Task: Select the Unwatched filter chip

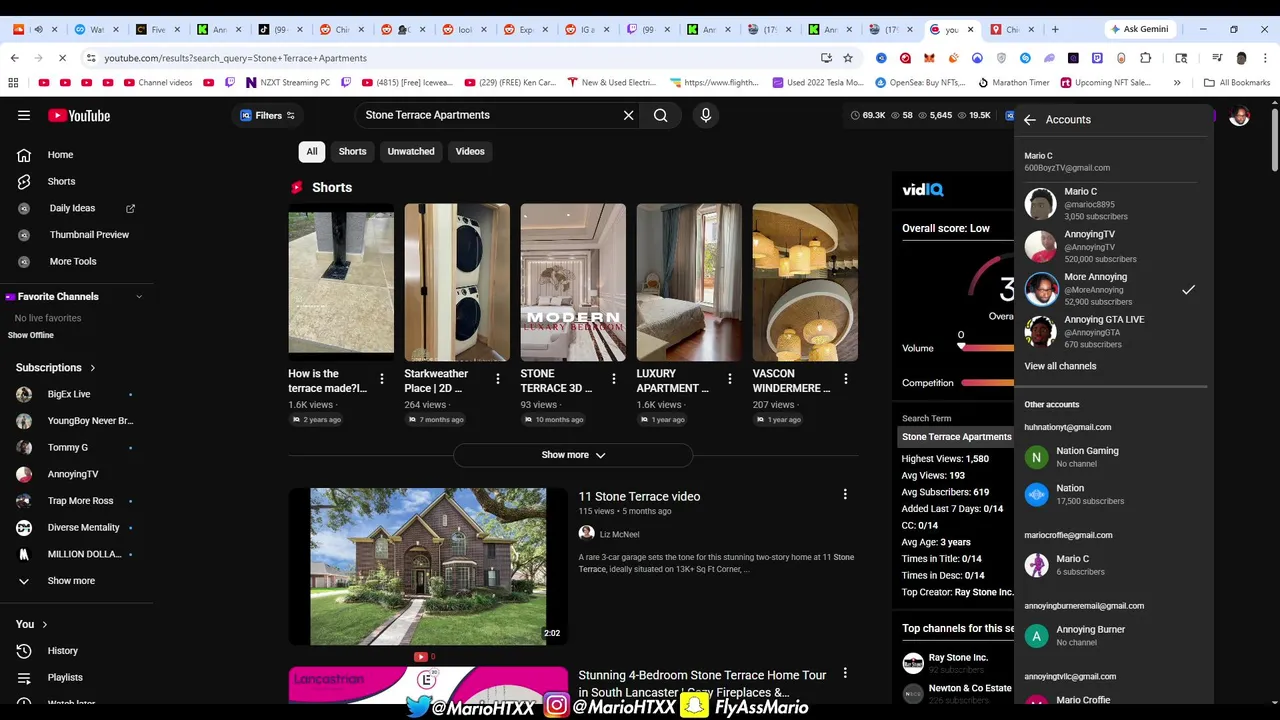Action: click(x=411, y=151)
